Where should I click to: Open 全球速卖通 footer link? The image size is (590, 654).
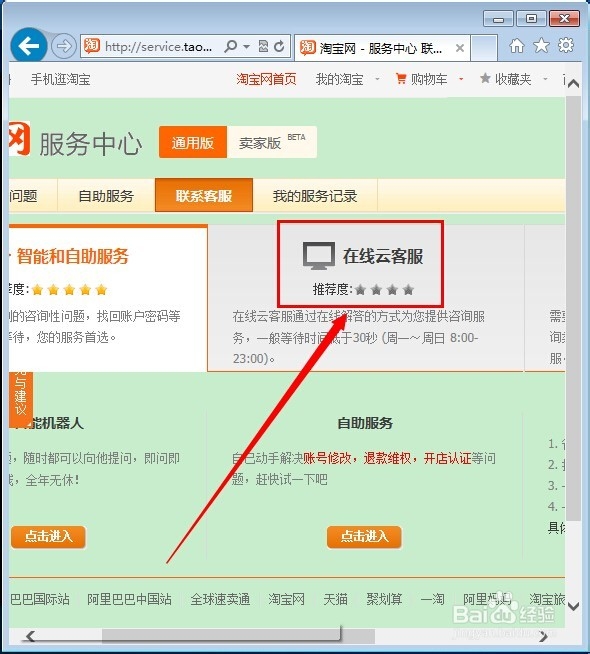click(220, 599)
